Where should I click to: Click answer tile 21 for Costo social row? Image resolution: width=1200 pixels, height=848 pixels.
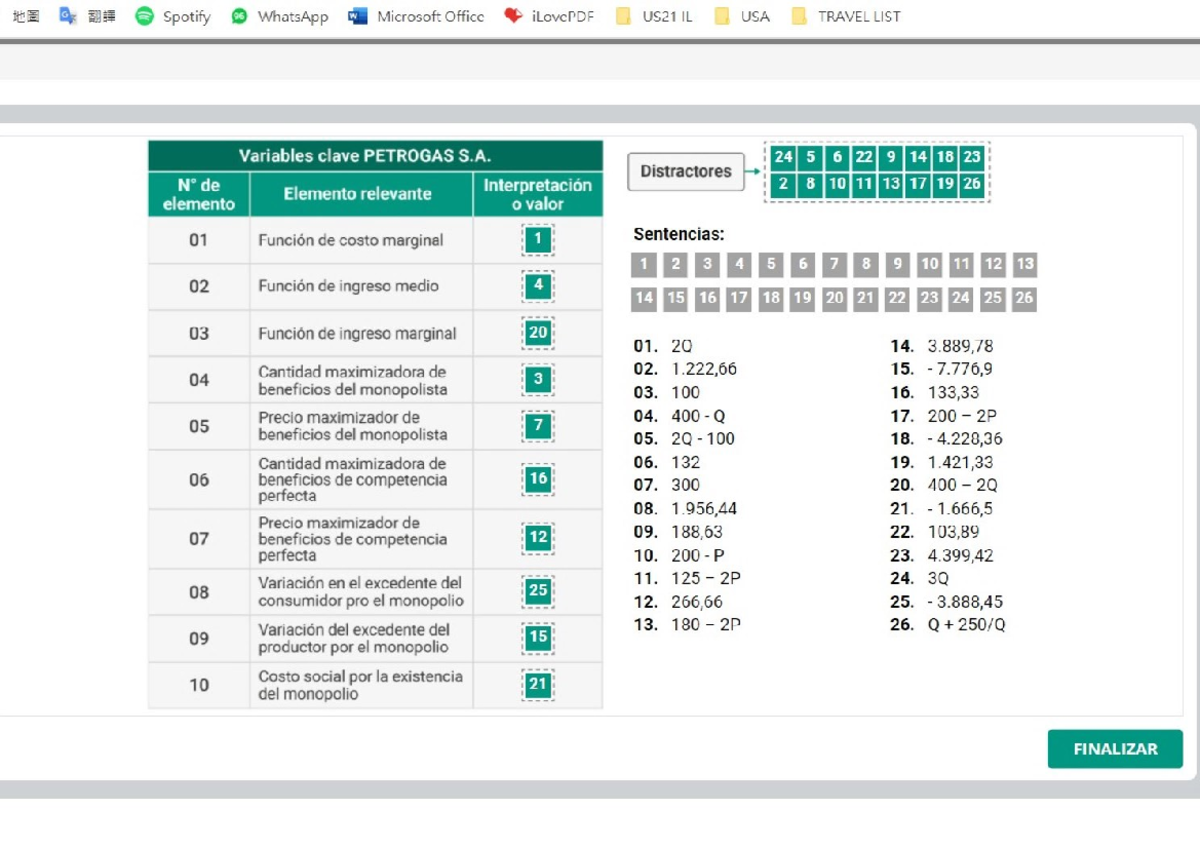pyautogui.click(x=538, y=684)
